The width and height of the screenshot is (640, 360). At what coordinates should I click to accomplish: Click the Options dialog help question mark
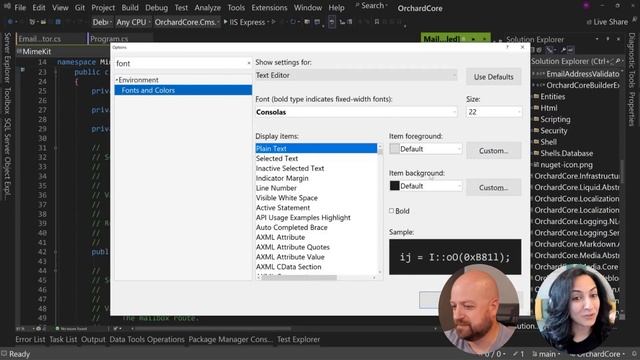coord(507,47)
